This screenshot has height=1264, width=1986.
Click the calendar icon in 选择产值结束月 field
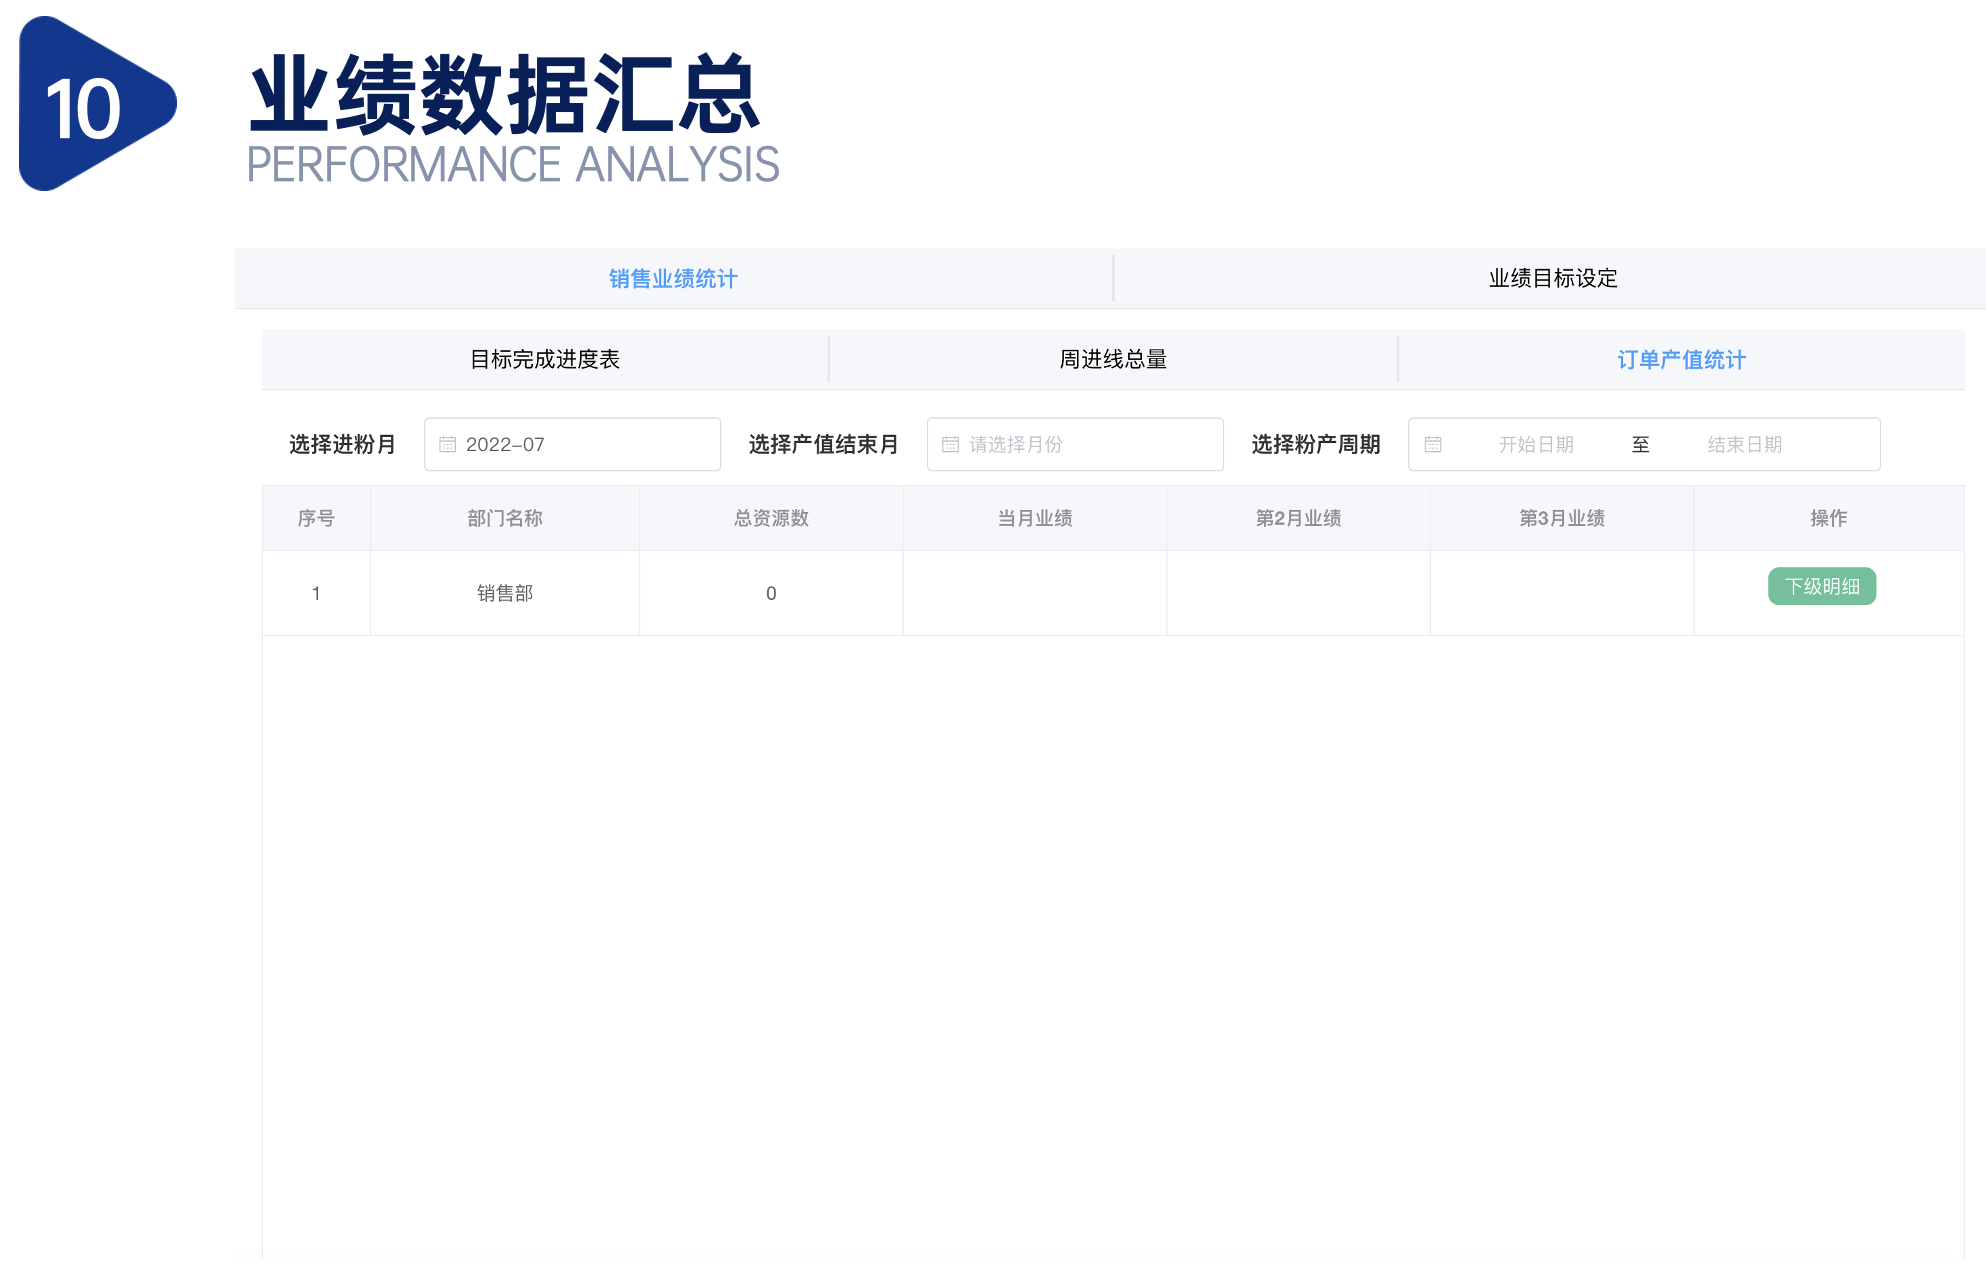pos(951,444)
